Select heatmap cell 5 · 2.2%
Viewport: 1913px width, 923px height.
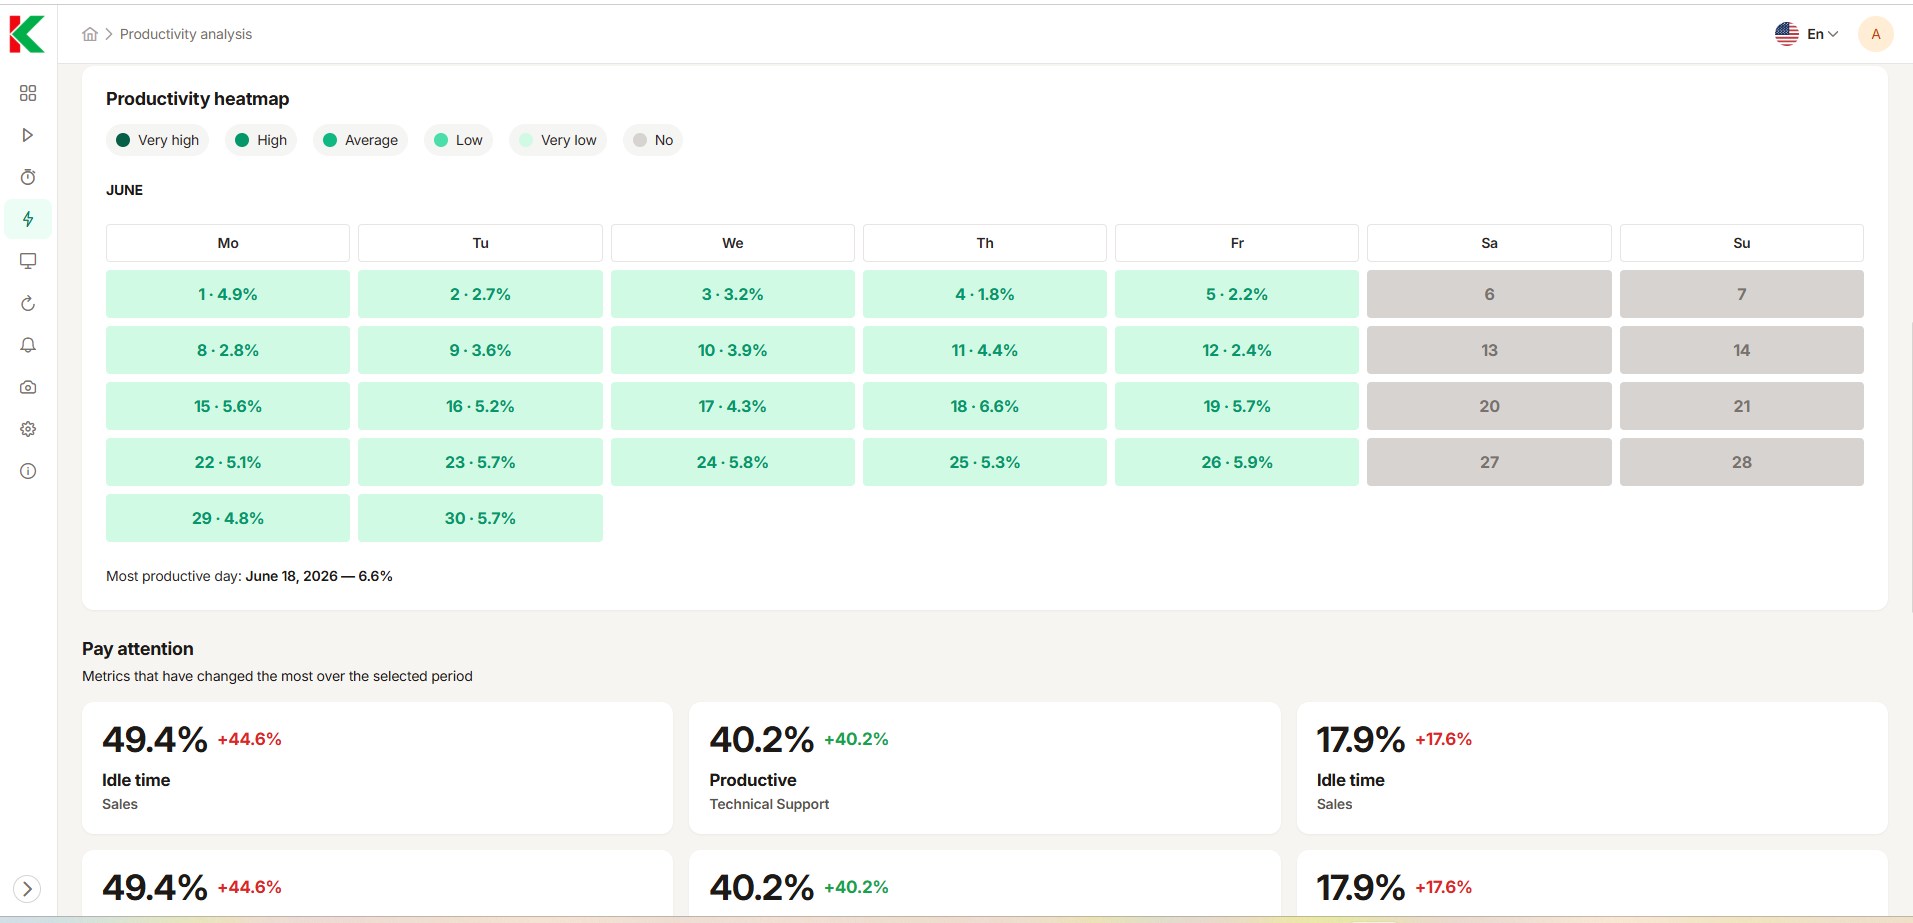[1237, 294]
